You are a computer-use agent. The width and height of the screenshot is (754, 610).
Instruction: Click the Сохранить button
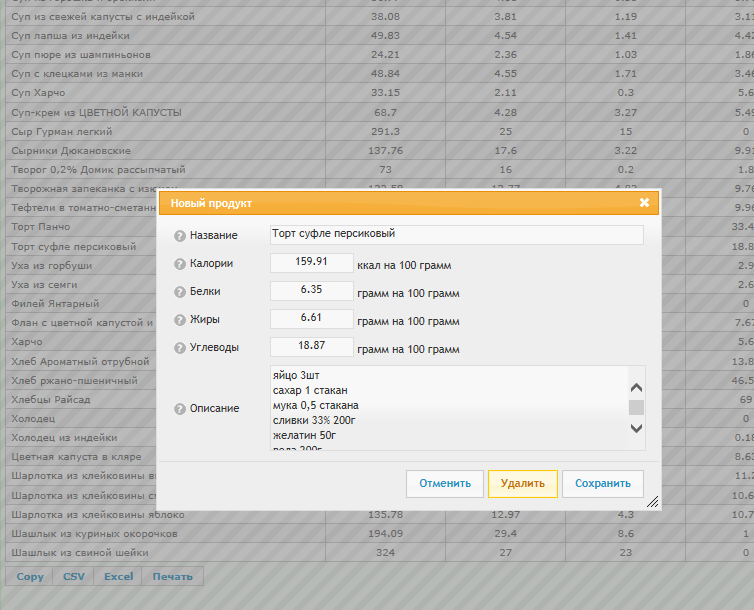[x=603, y=484]
